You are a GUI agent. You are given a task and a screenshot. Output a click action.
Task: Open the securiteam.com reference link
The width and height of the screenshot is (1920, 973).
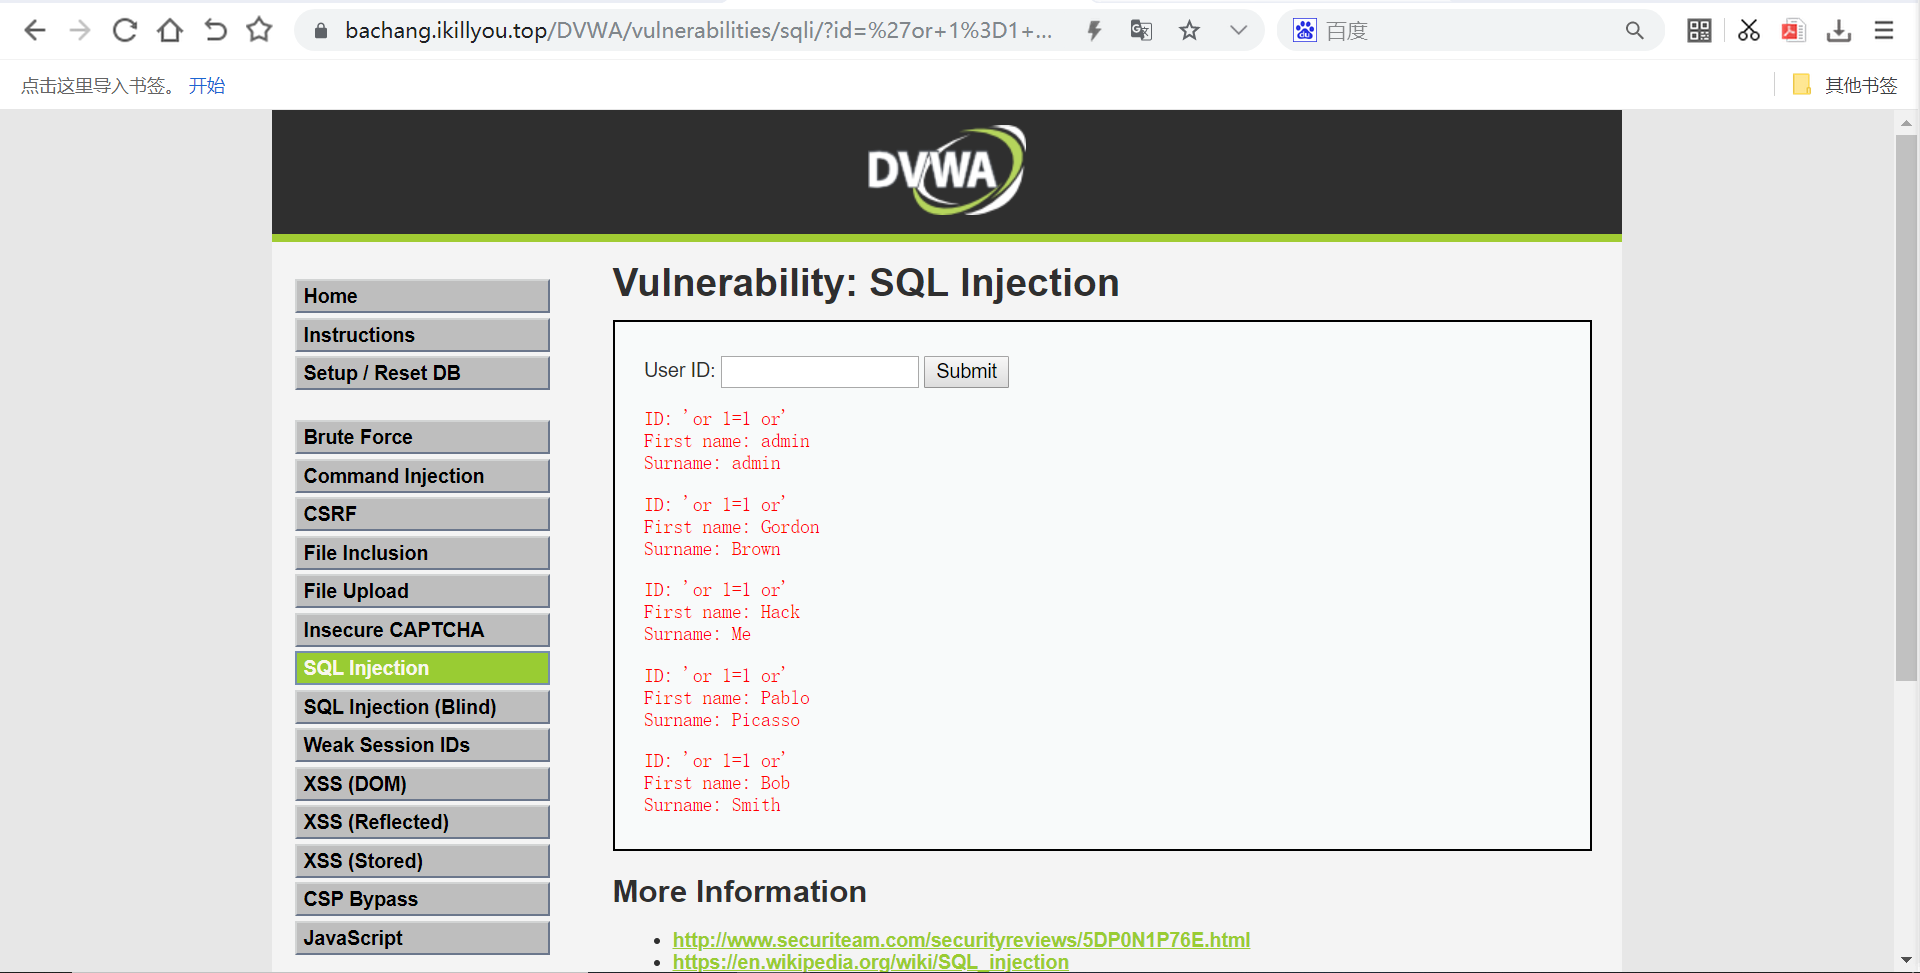click(x=961, y=940)
